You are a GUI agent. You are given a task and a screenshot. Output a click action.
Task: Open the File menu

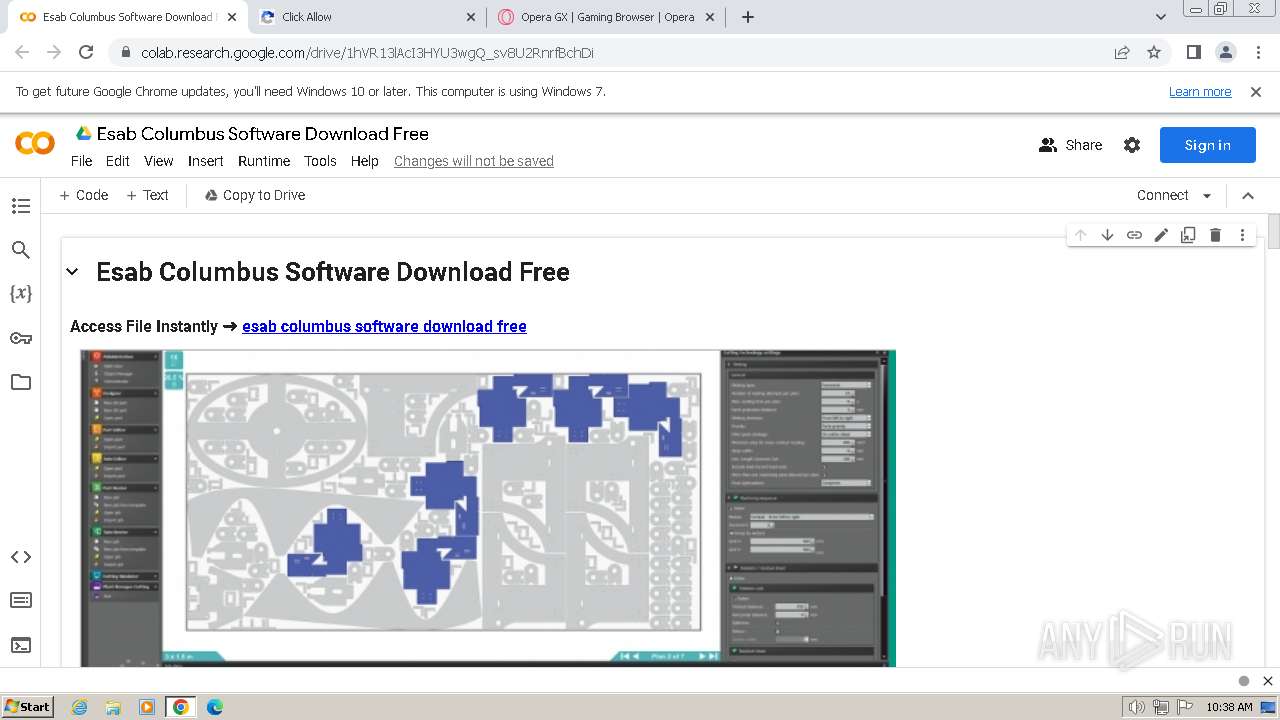click(x=81, y=161)
